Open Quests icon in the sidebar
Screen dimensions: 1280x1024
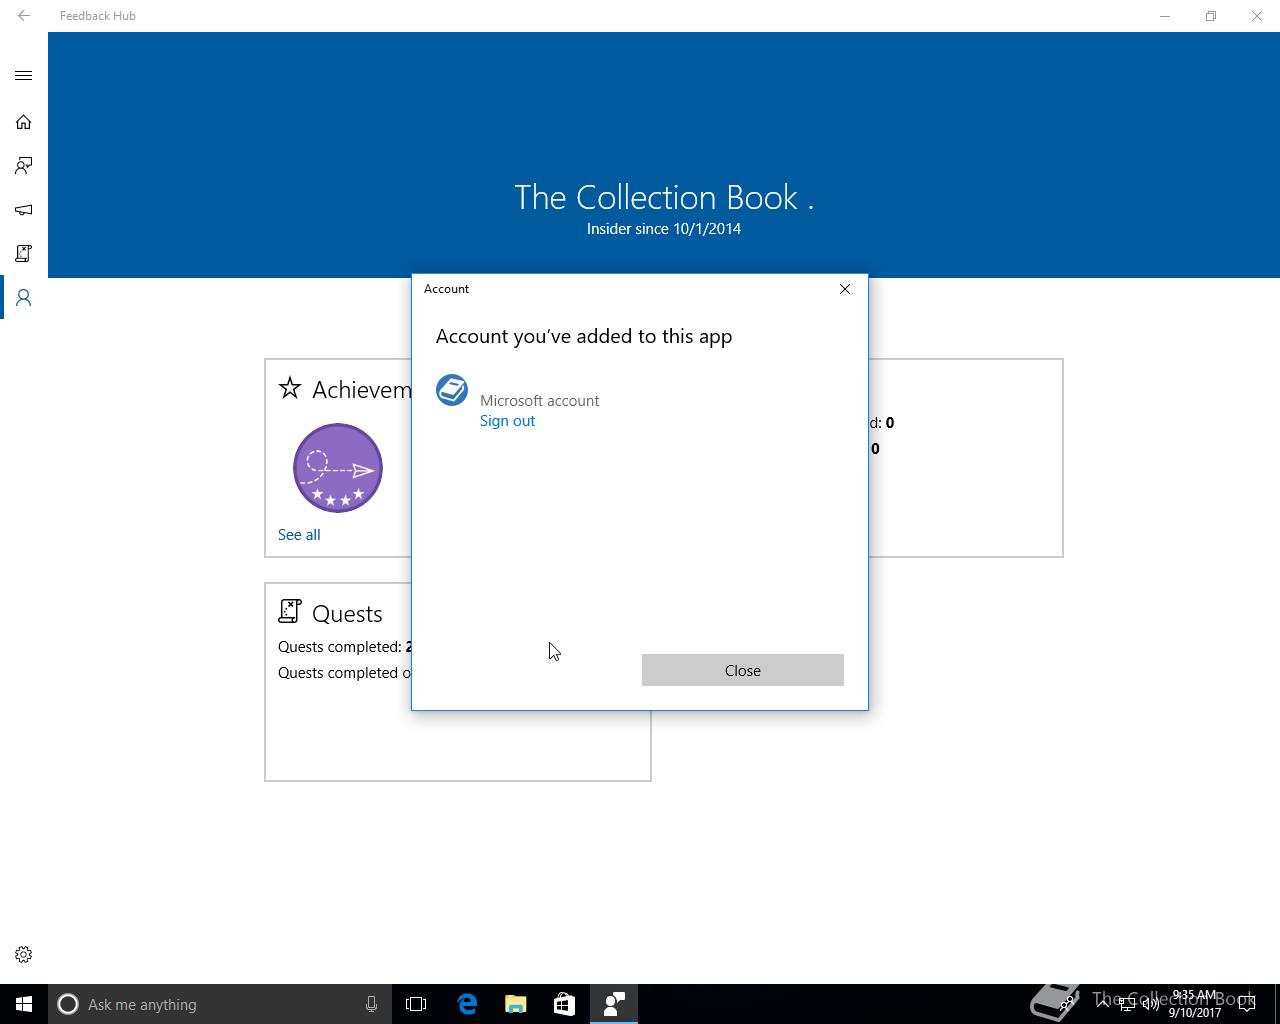[24, 254]
